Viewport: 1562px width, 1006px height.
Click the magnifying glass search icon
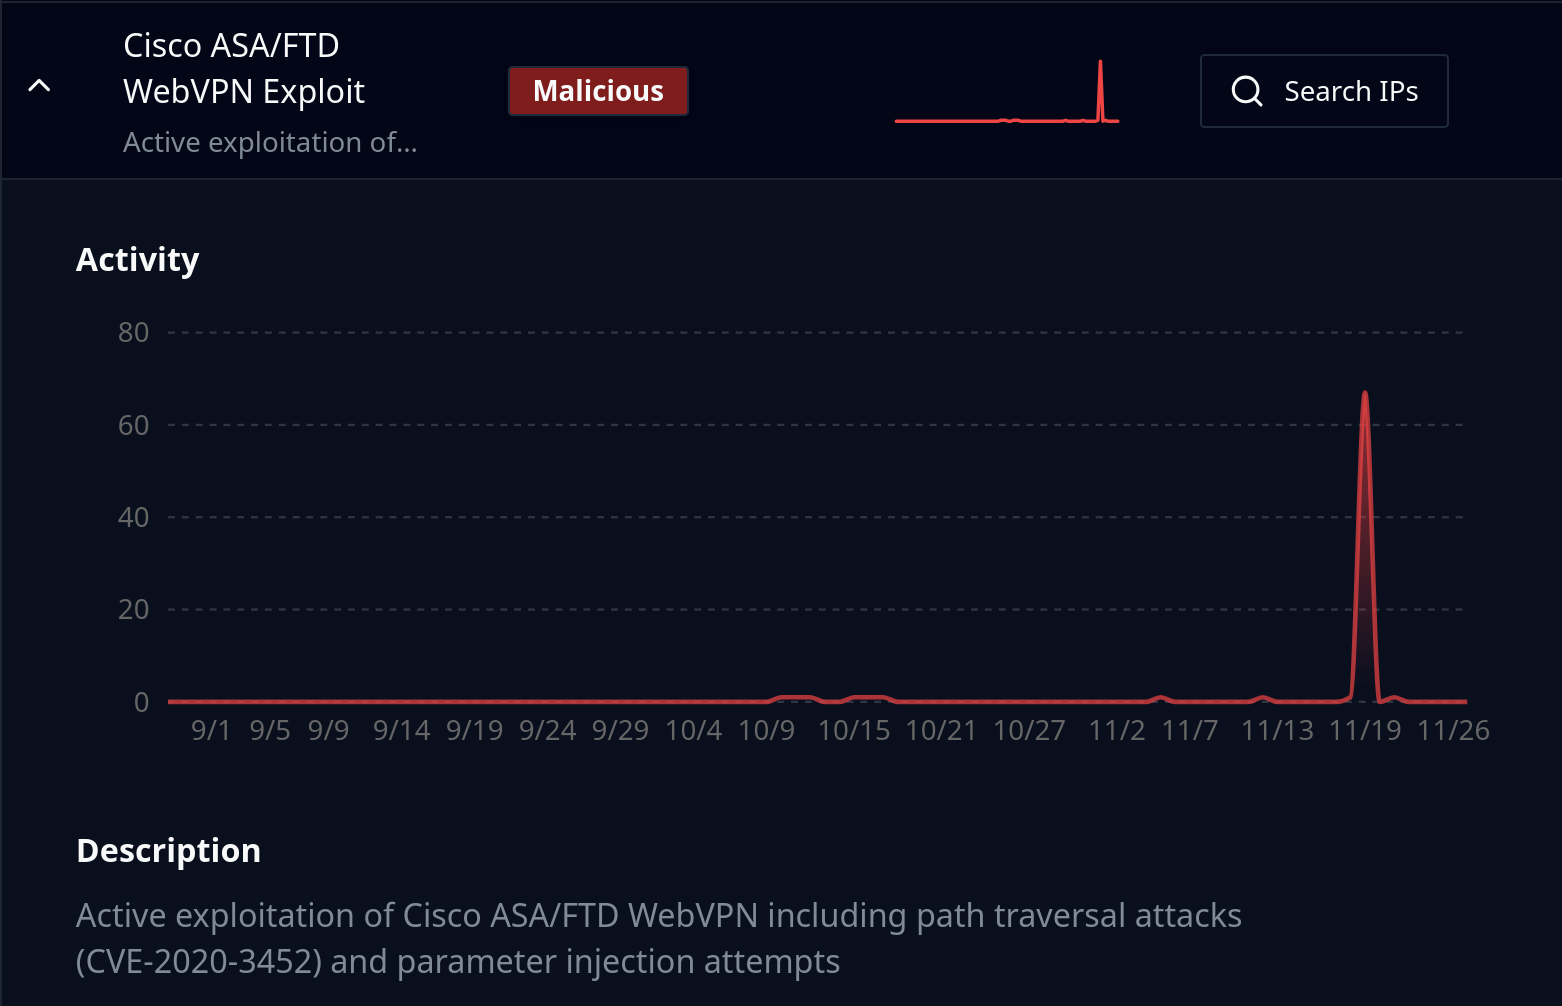coord(1246,90)
